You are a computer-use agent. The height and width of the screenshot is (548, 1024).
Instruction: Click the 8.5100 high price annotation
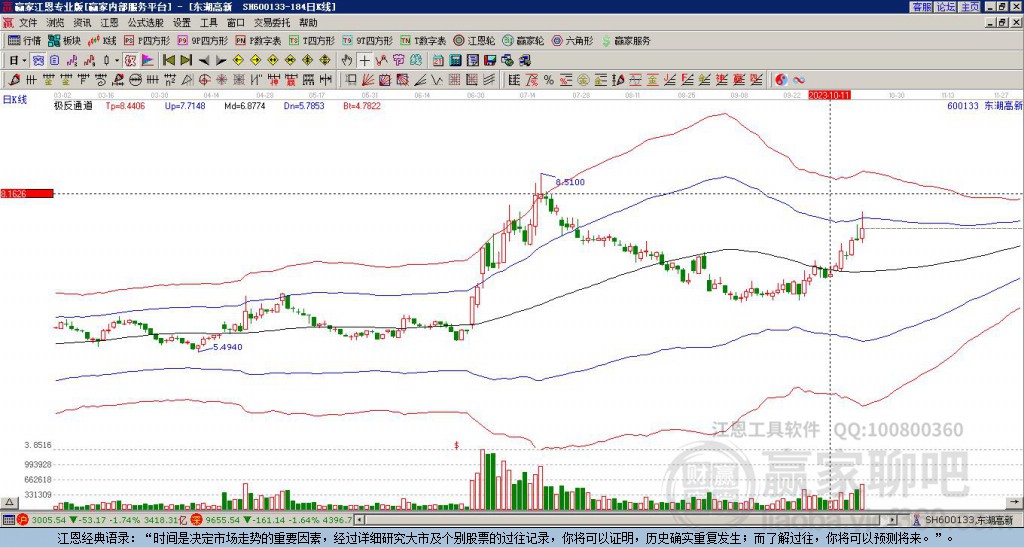(x=569, y=182)
